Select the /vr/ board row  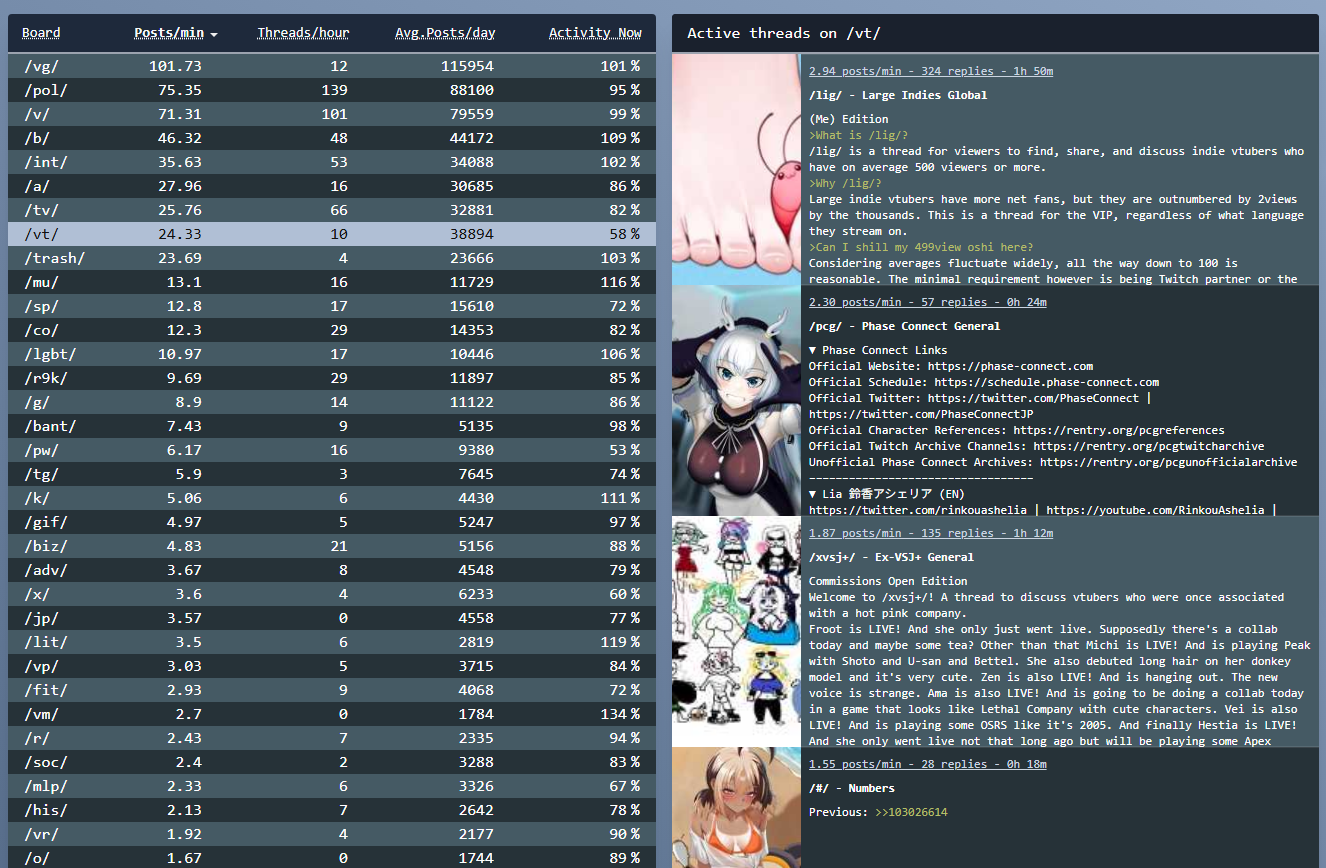tap(332, 834)
